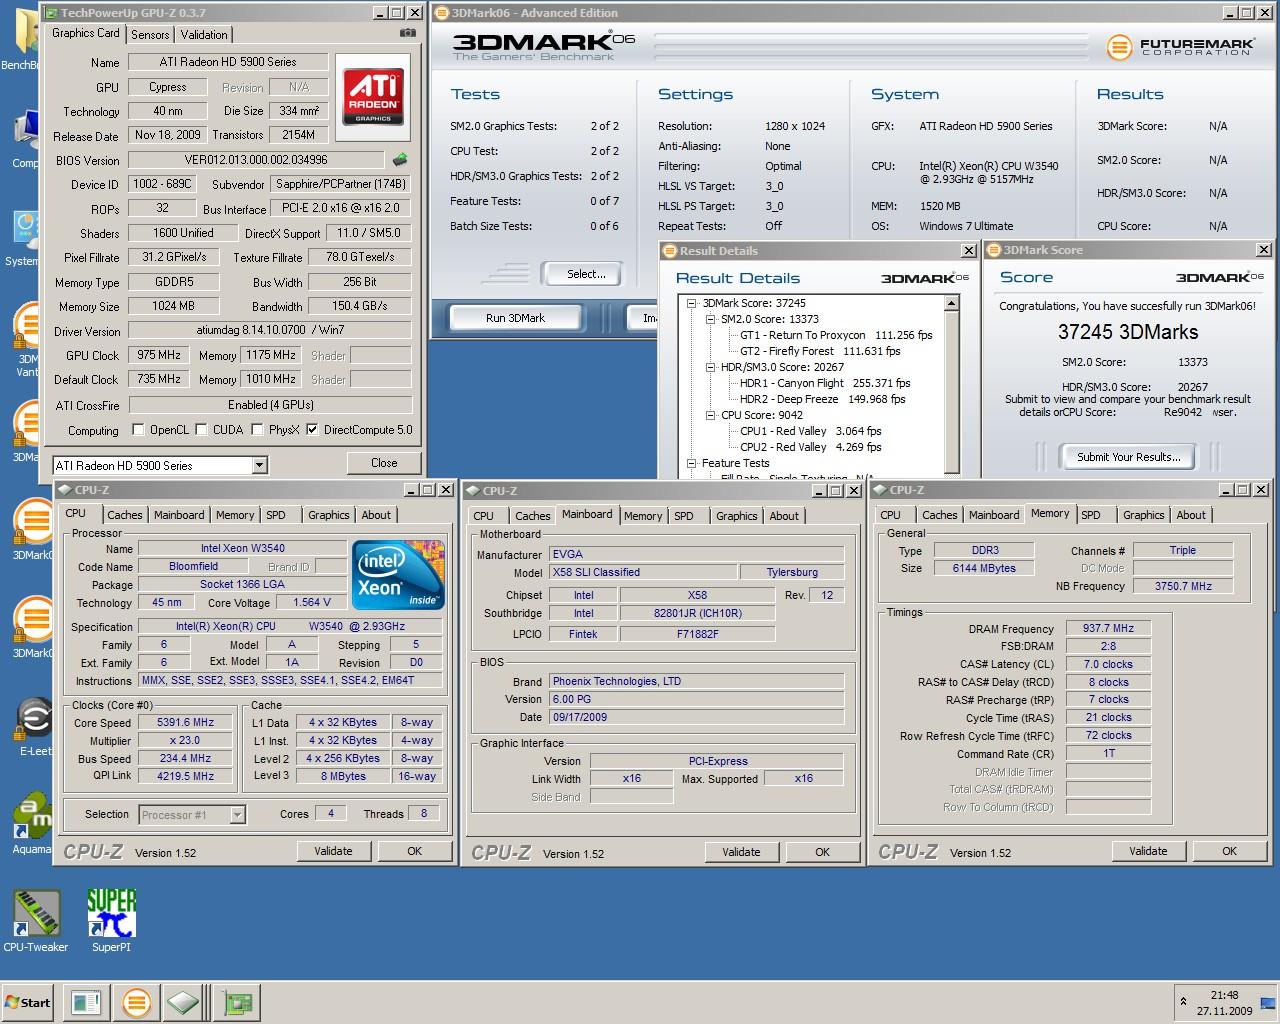
Task: Click the mainboard Model field X58 SLI Classified
Action: click(x=642, y=572)
